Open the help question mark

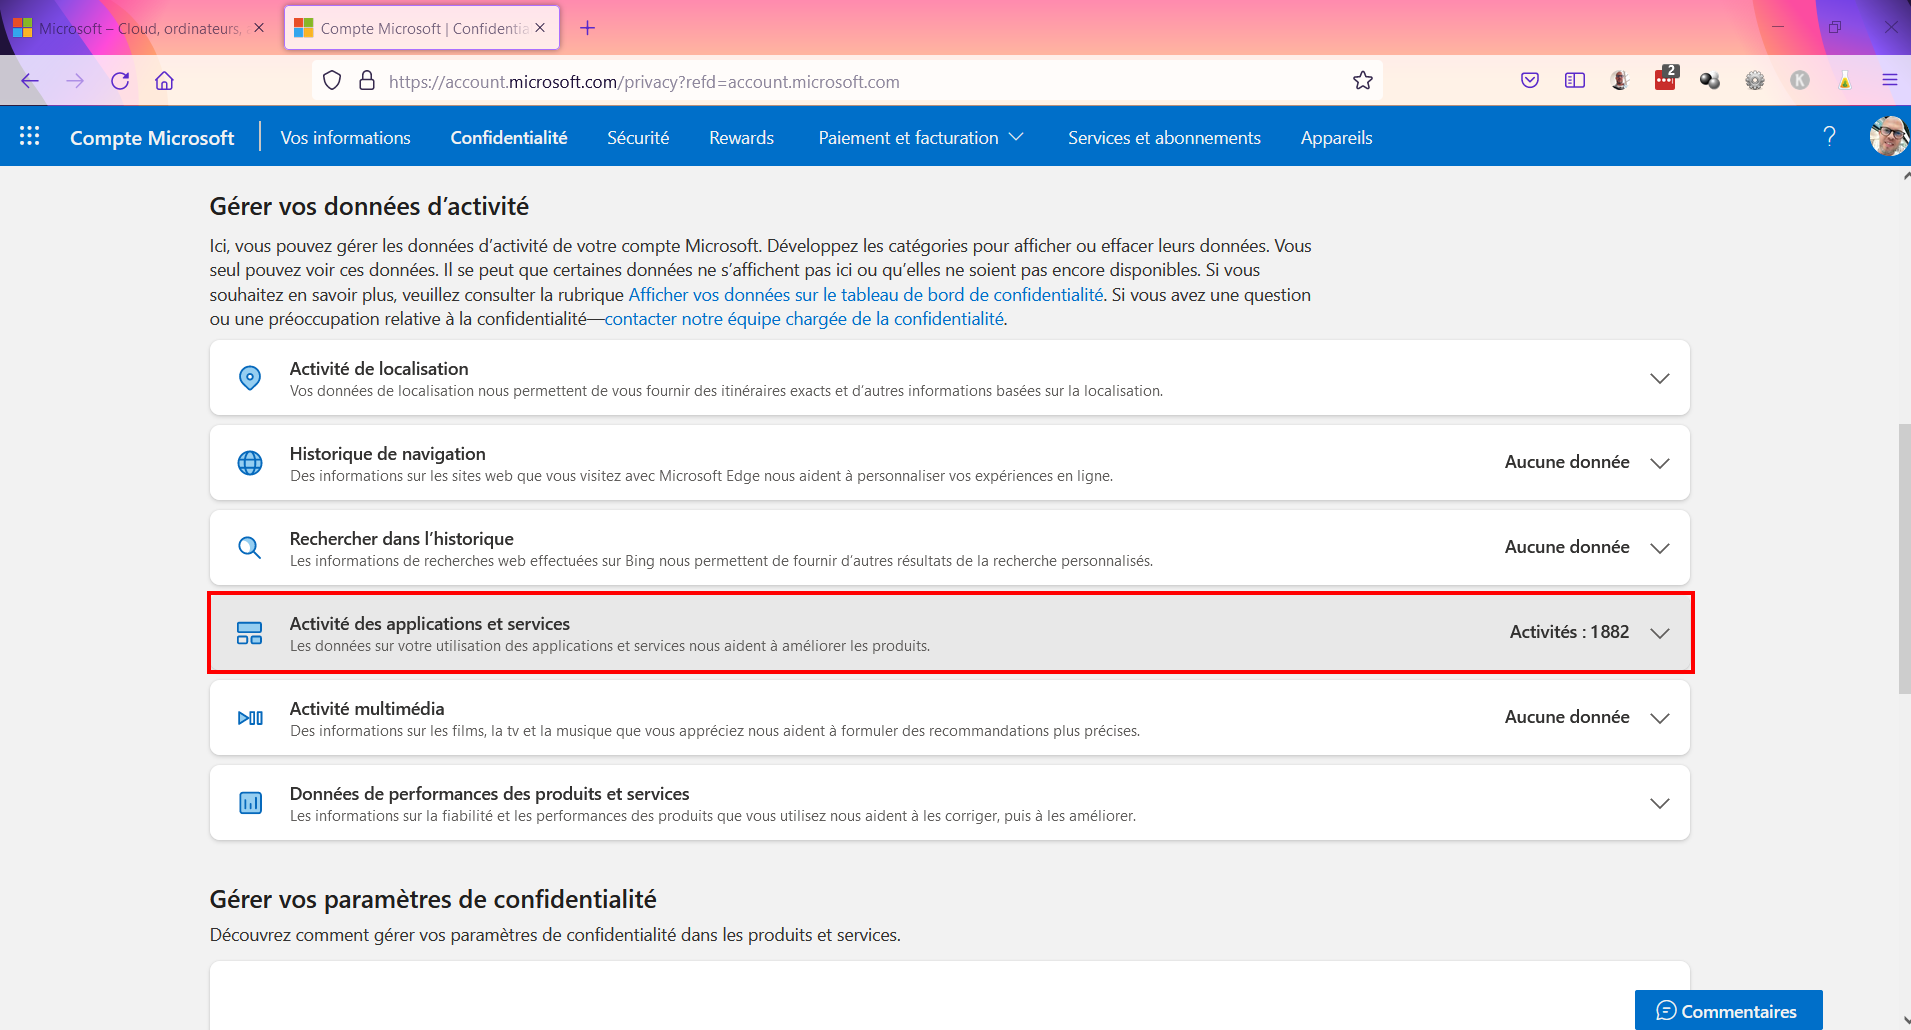(x=1829, y=136)
